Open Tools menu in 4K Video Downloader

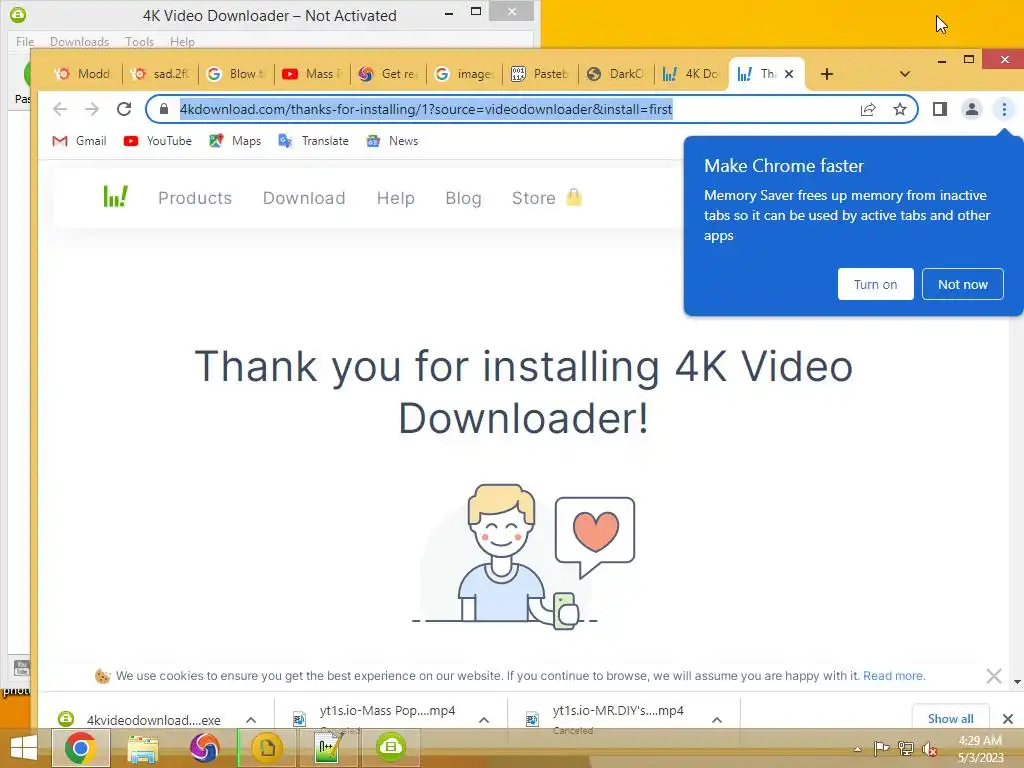tap(140, 42)
